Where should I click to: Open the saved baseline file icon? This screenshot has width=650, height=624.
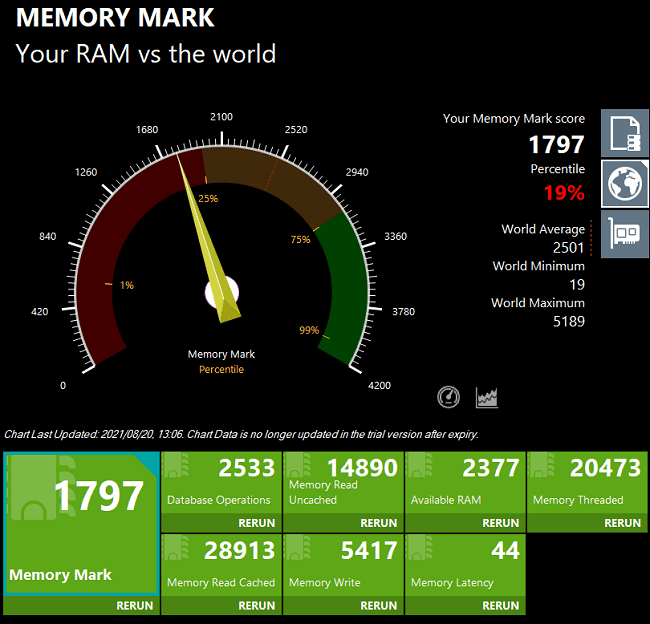(625, 133)
